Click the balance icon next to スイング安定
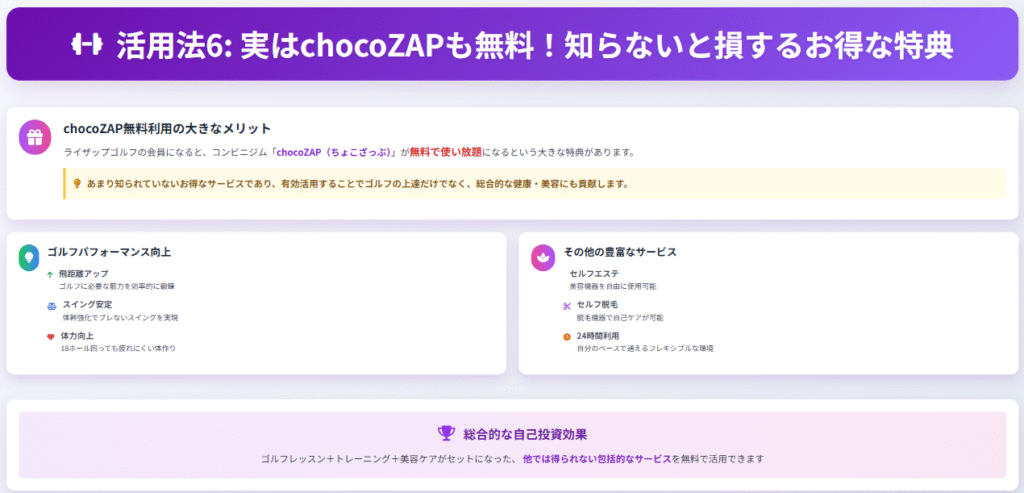Image resolution: width=1024 pixels, height=493 pixels. point(52,306)
